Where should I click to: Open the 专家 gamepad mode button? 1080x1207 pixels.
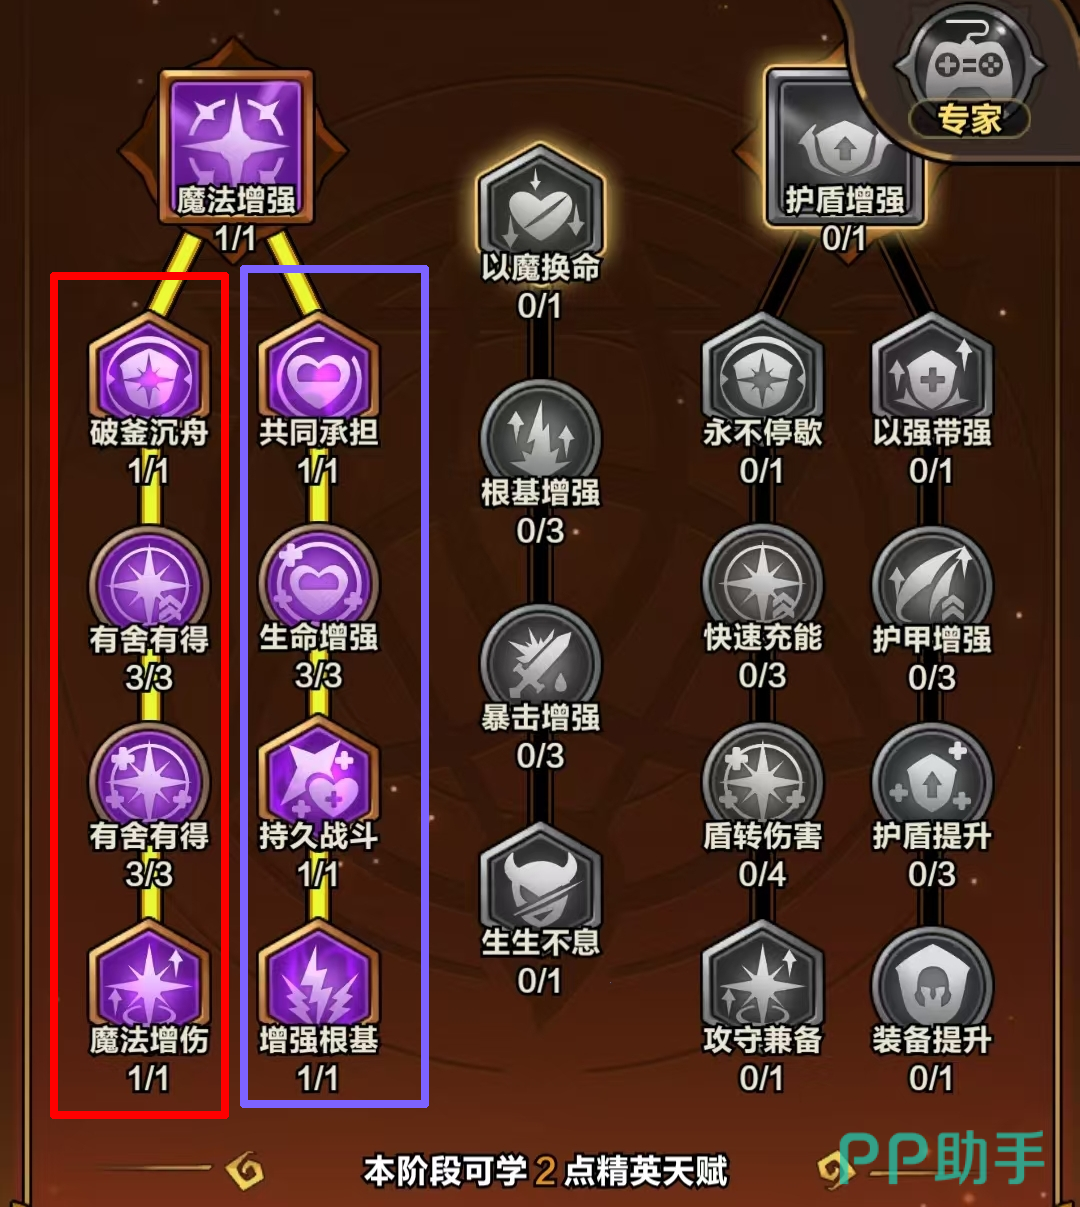968,75
